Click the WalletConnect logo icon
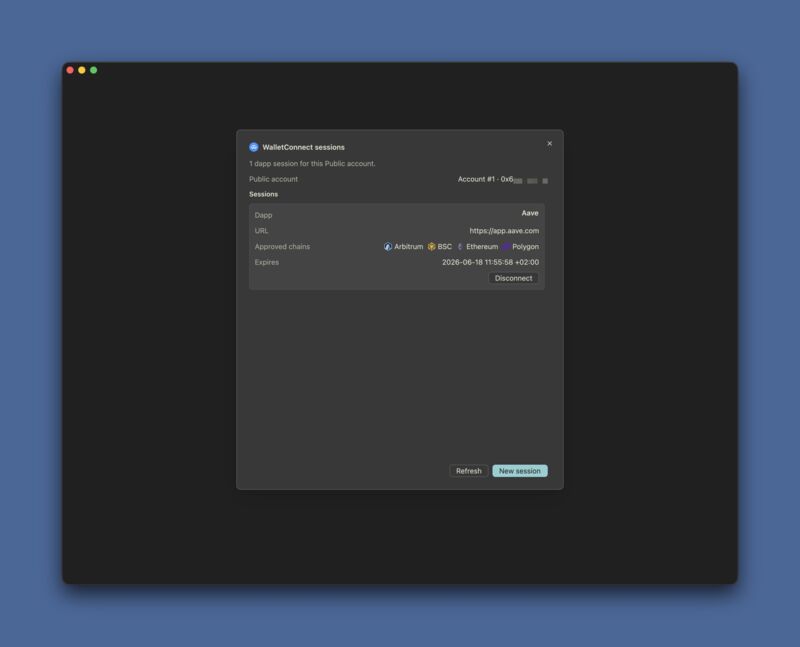Image resolution: width=800 pixels, height=647 pixels. 254,147
